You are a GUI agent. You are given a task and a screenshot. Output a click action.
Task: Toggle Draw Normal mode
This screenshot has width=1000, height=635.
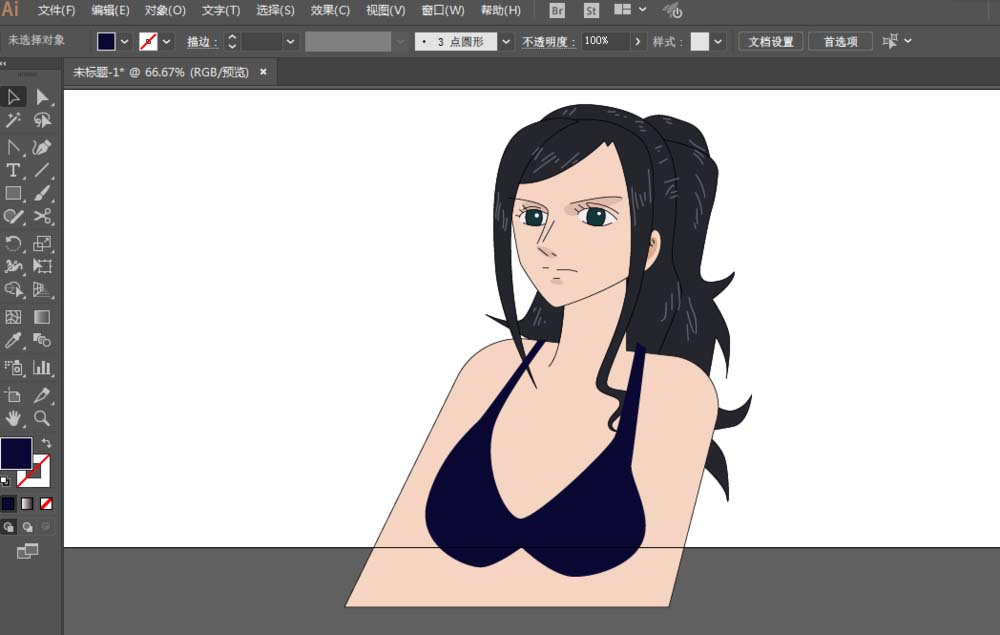tap(8, 527)
